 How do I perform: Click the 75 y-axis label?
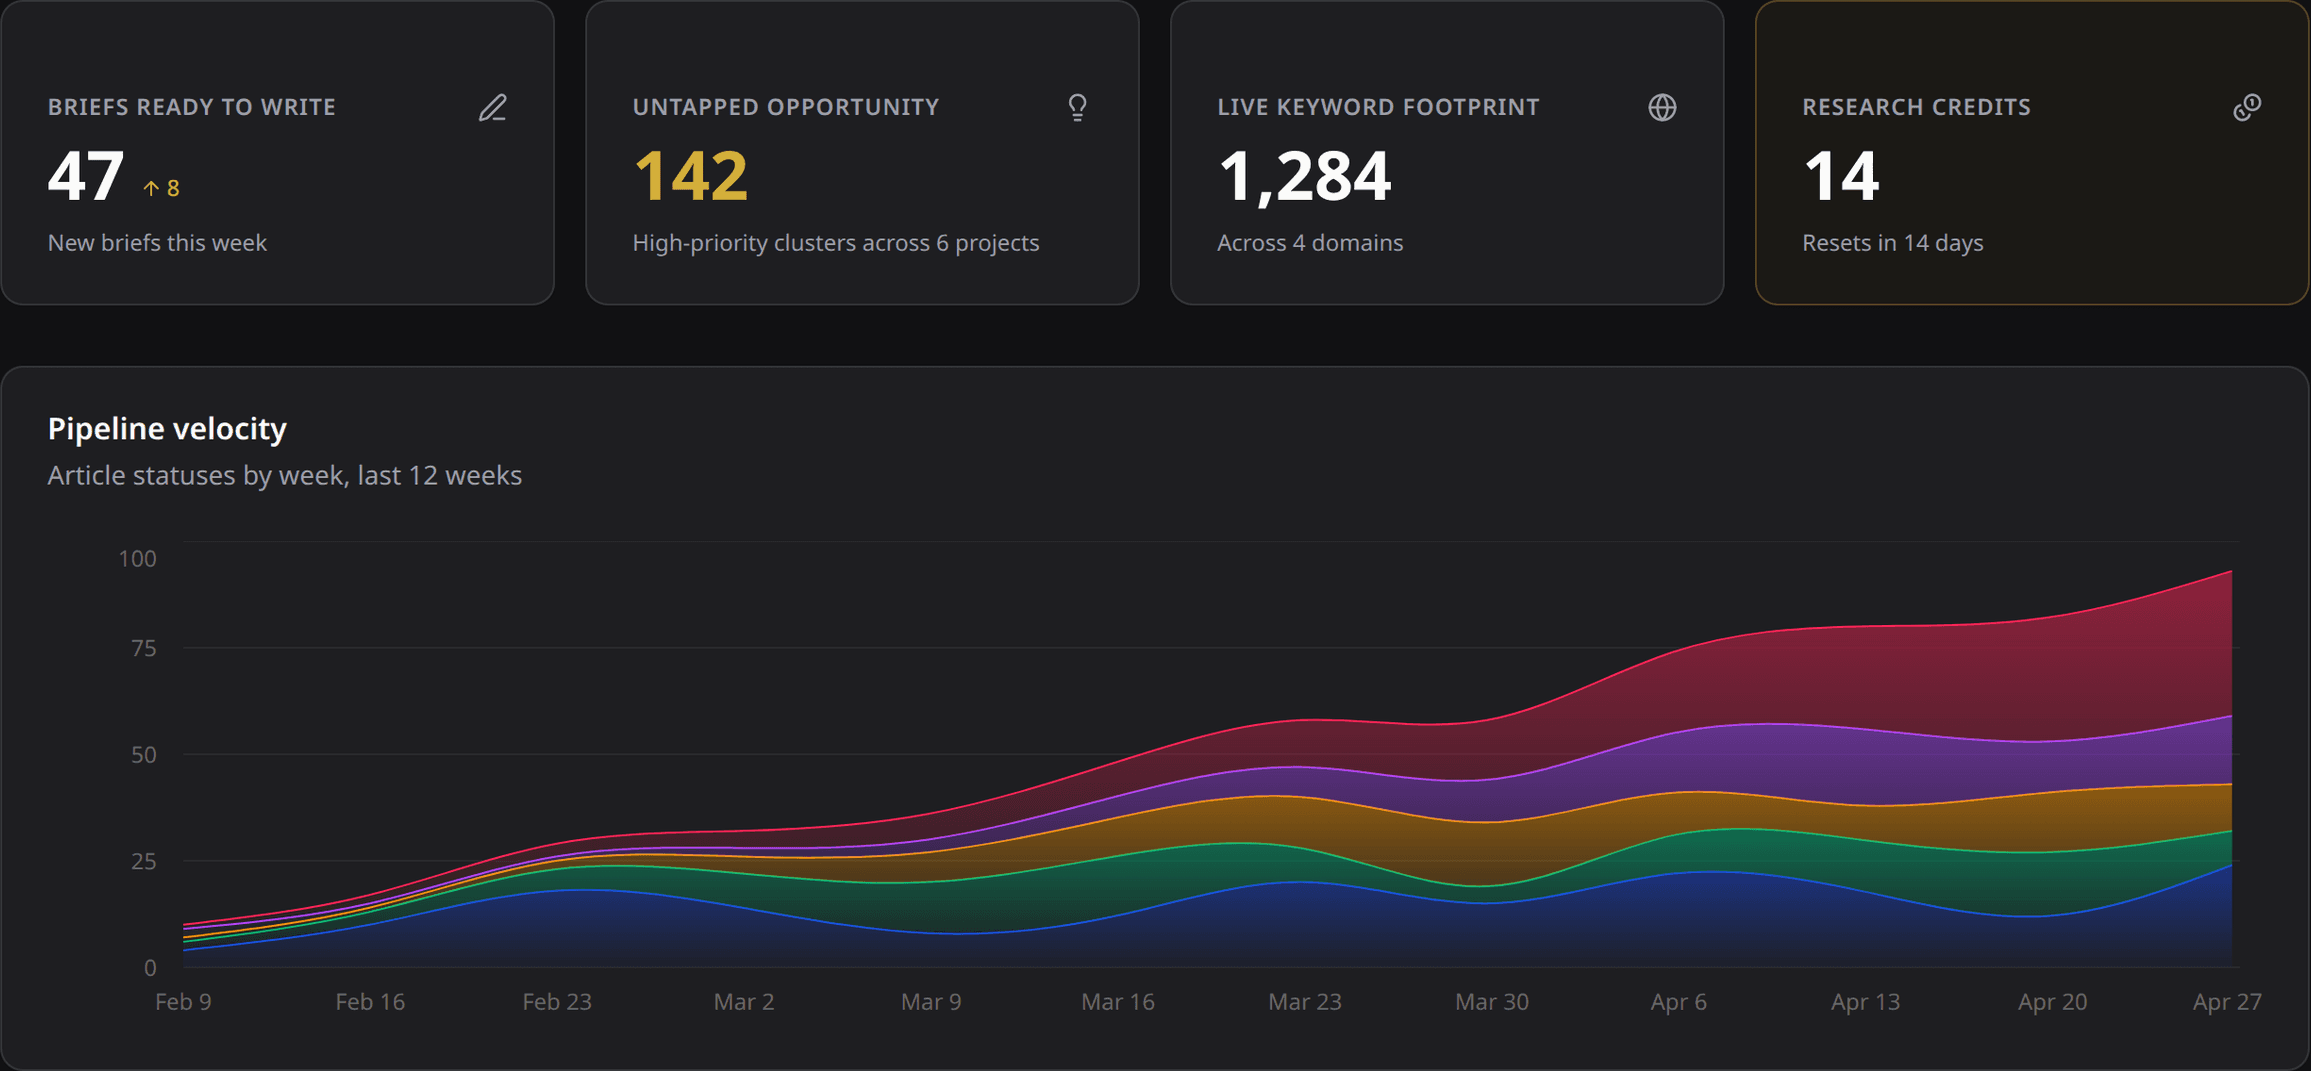pos(144,649)
